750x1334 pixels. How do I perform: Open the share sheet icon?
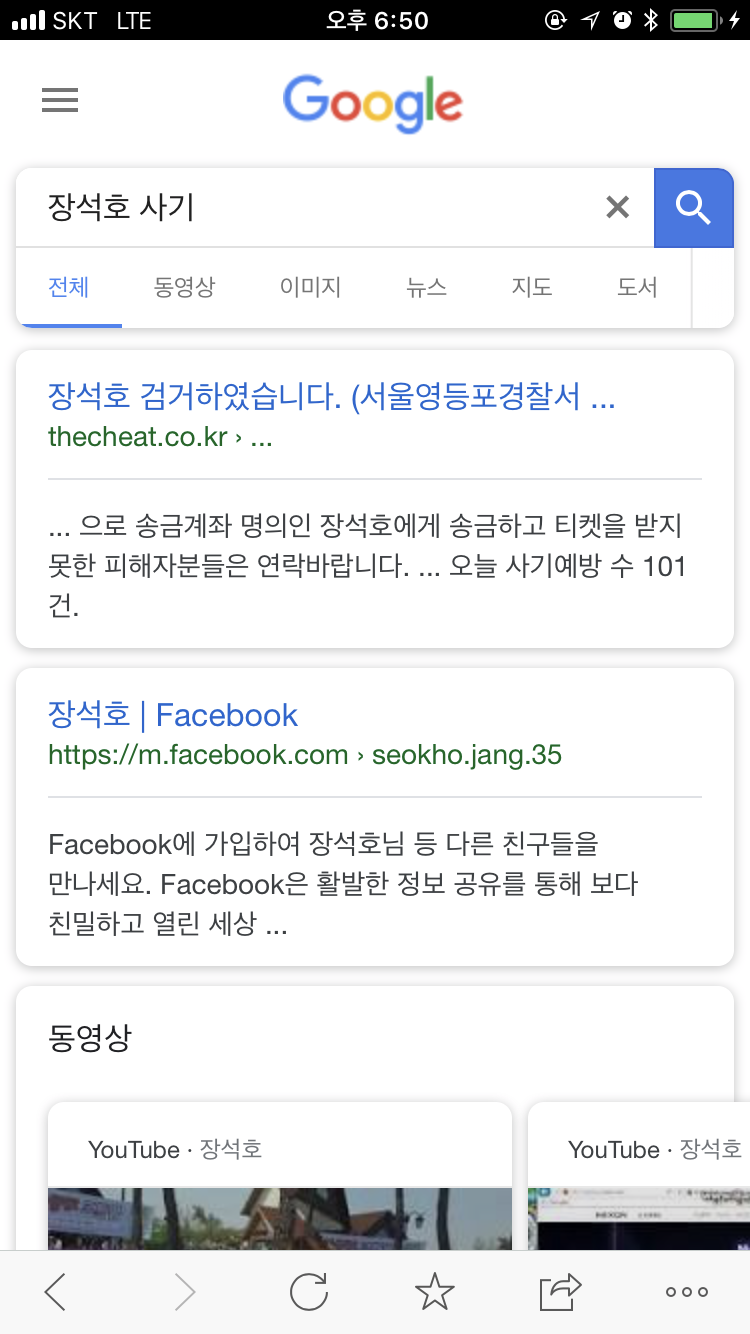click(x=561, y=1292)
